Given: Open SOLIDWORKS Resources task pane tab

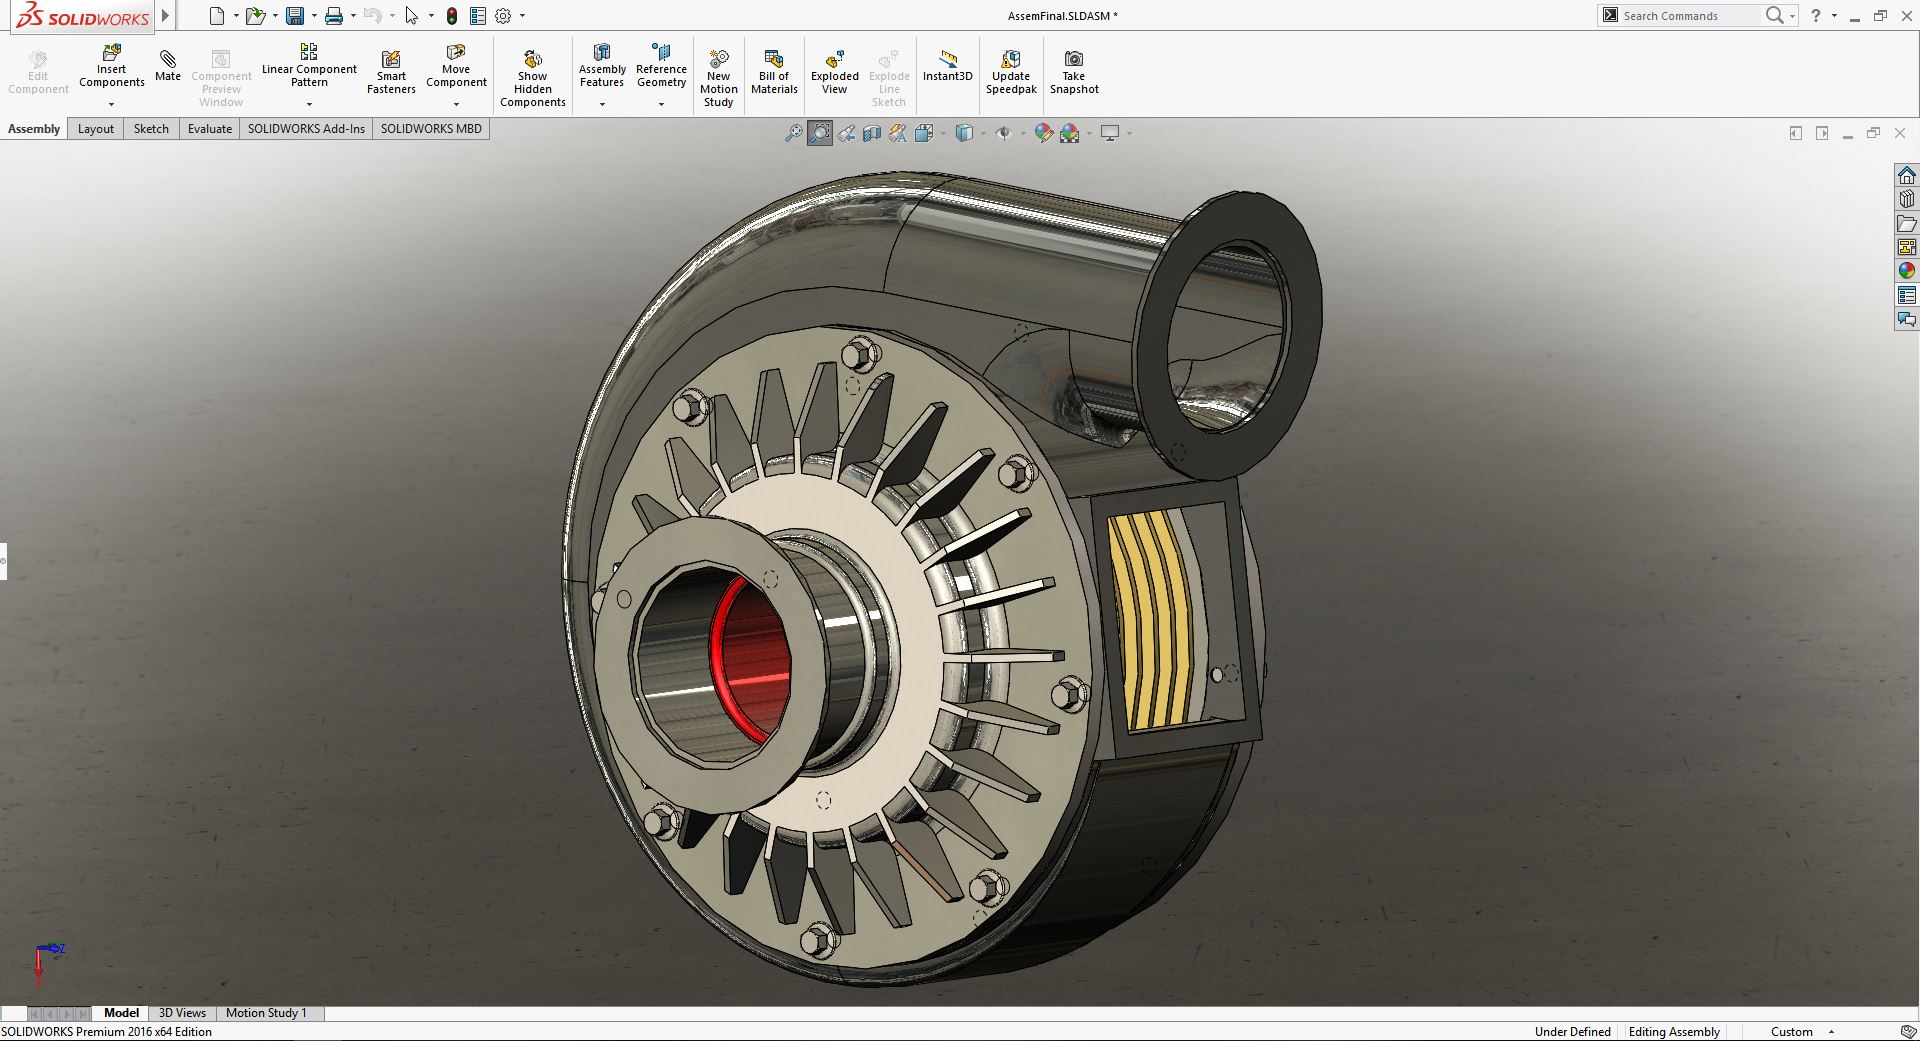Looking at the screenshot, I should point(1907,175).
